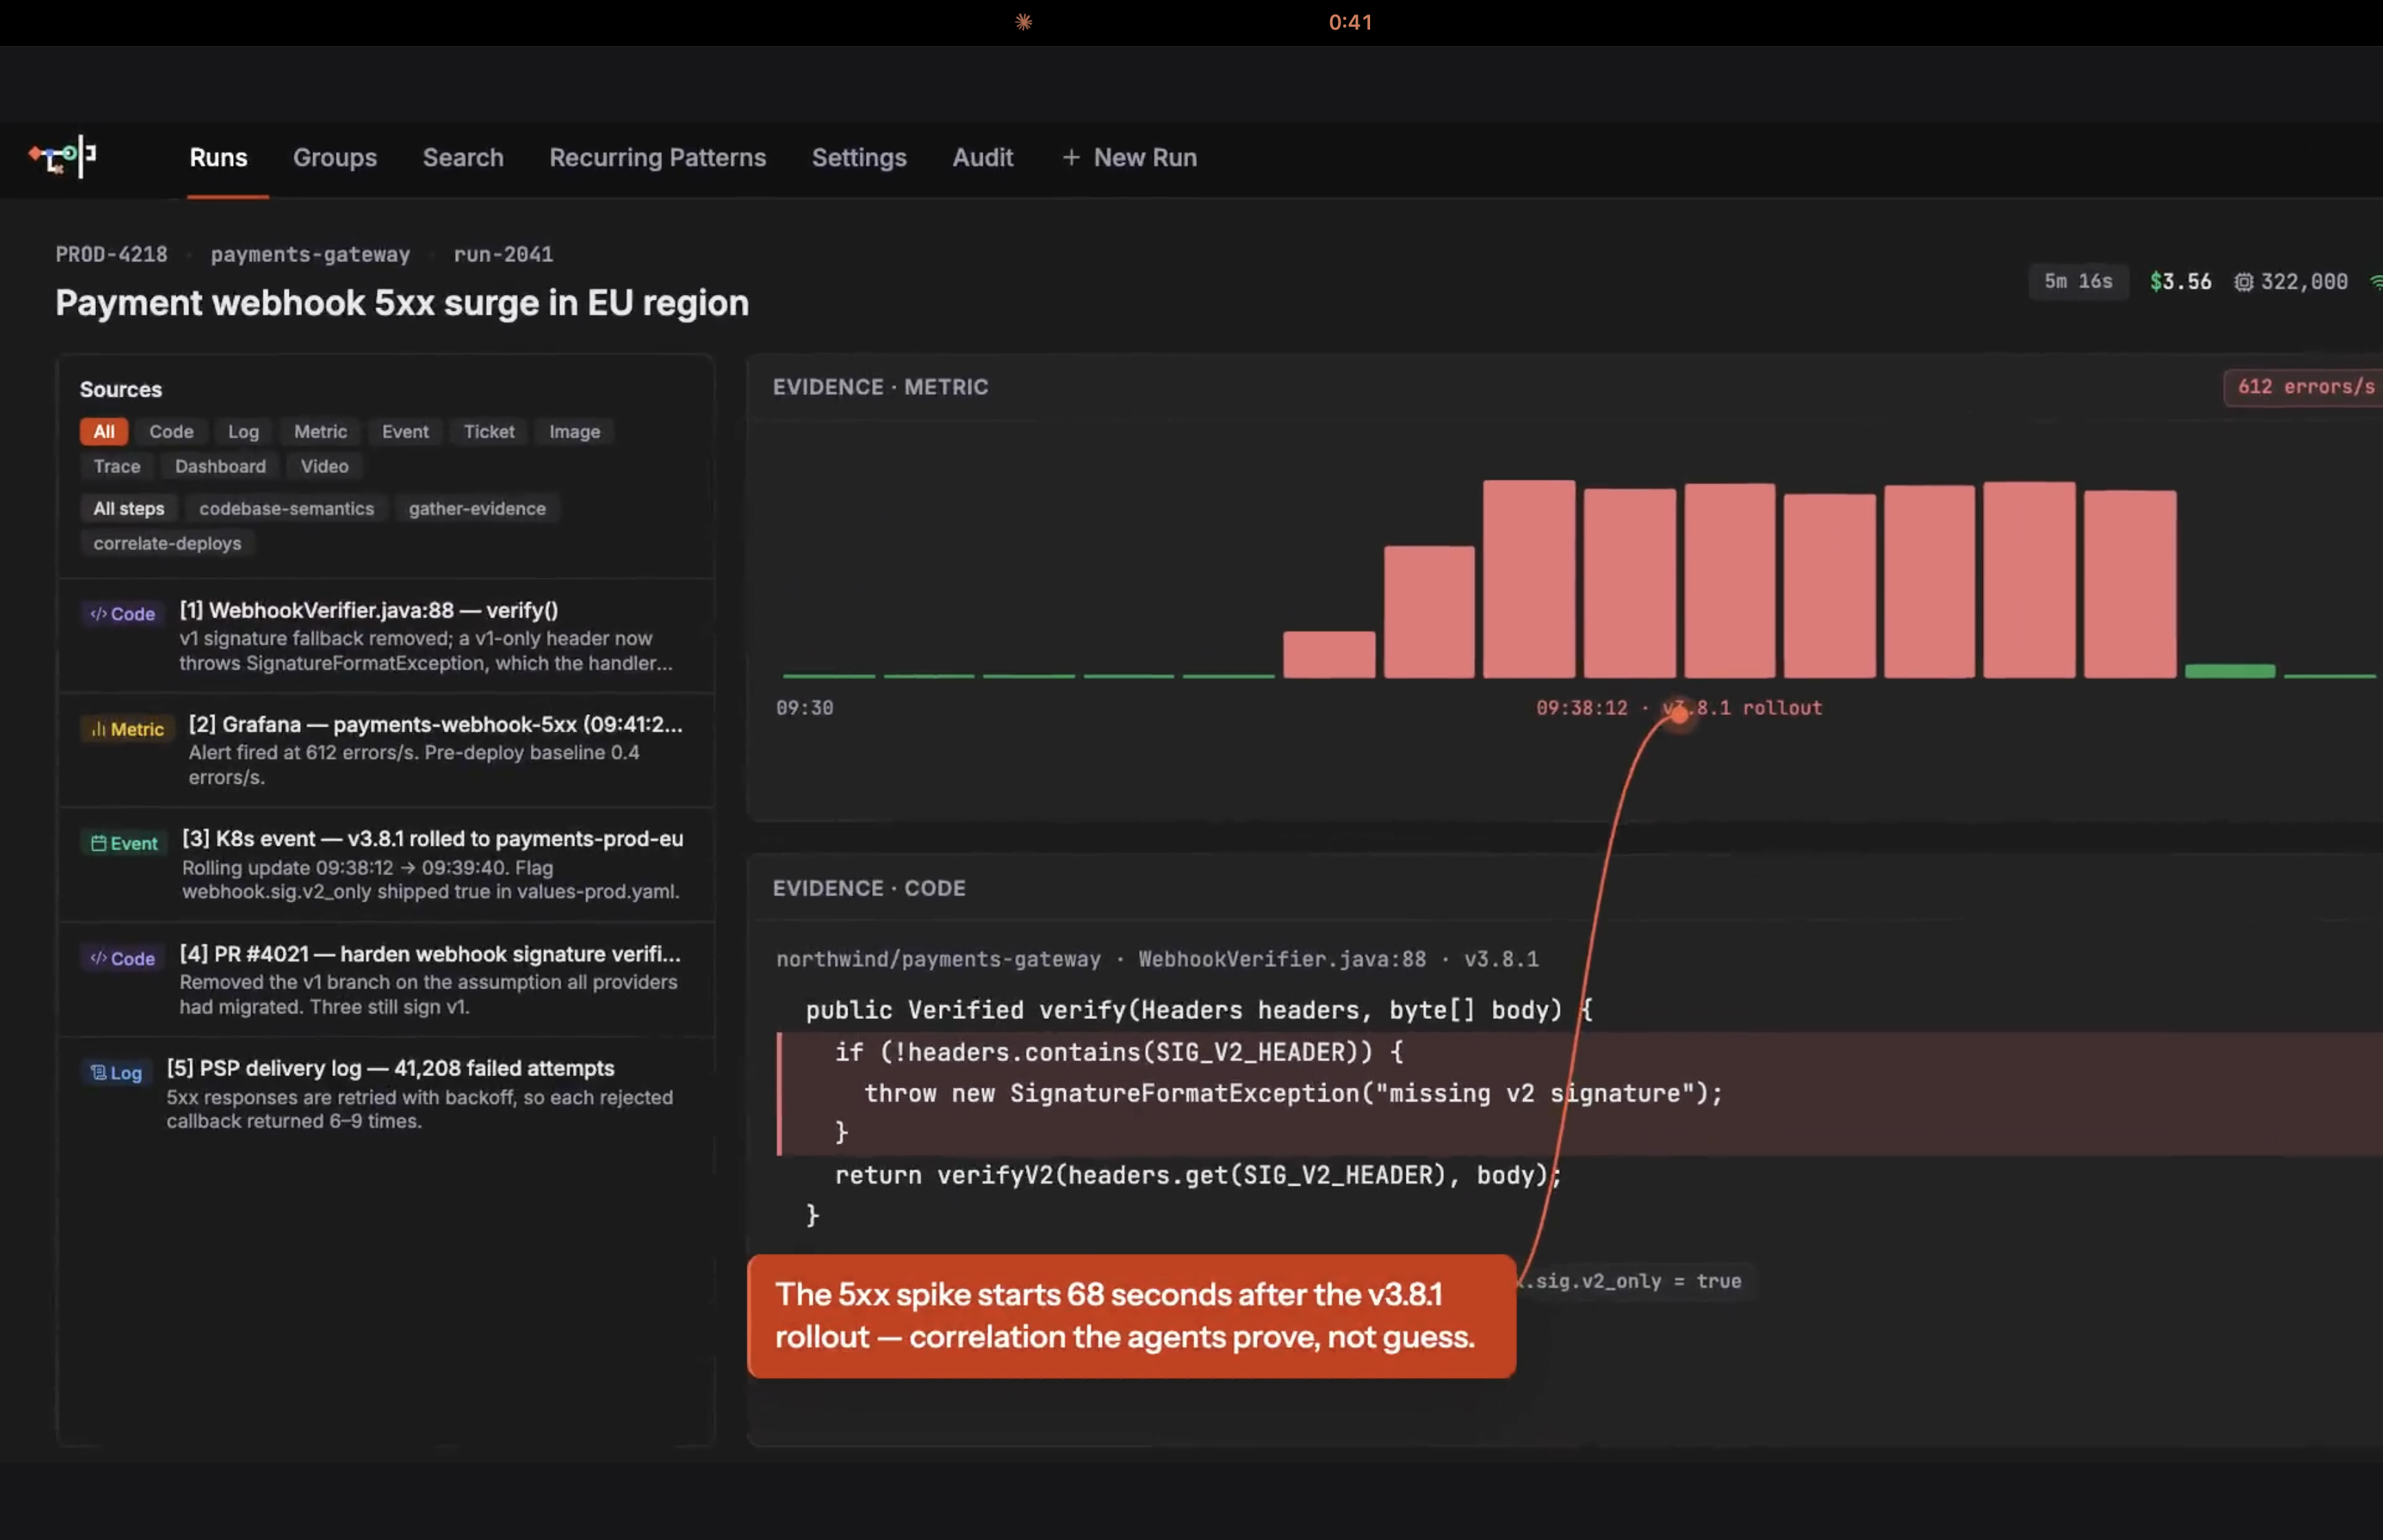Click the EVIDENCE · METRIC heading
2383x1540 pixels.
pyautogui.click(x=880, y=387)
